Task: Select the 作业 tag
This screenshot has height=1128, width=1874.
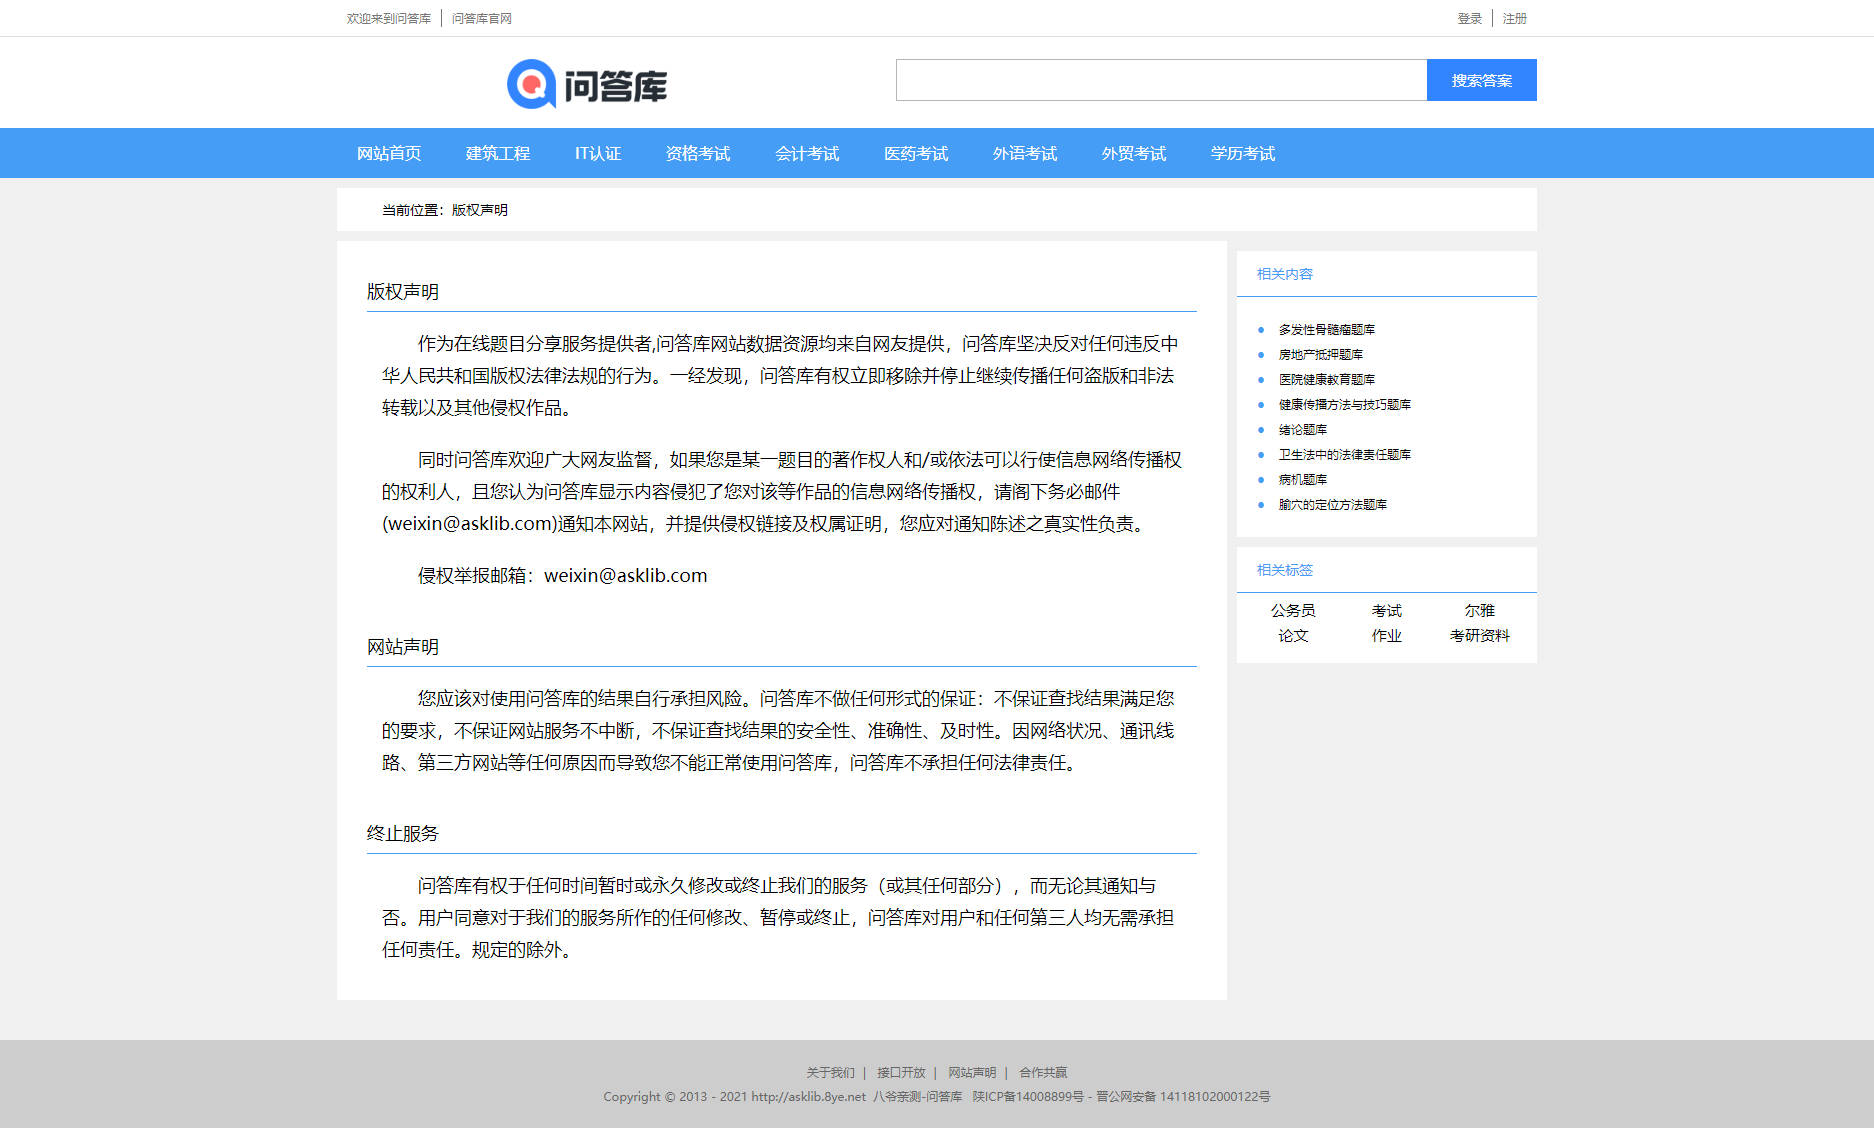Action: [1386, 635]
